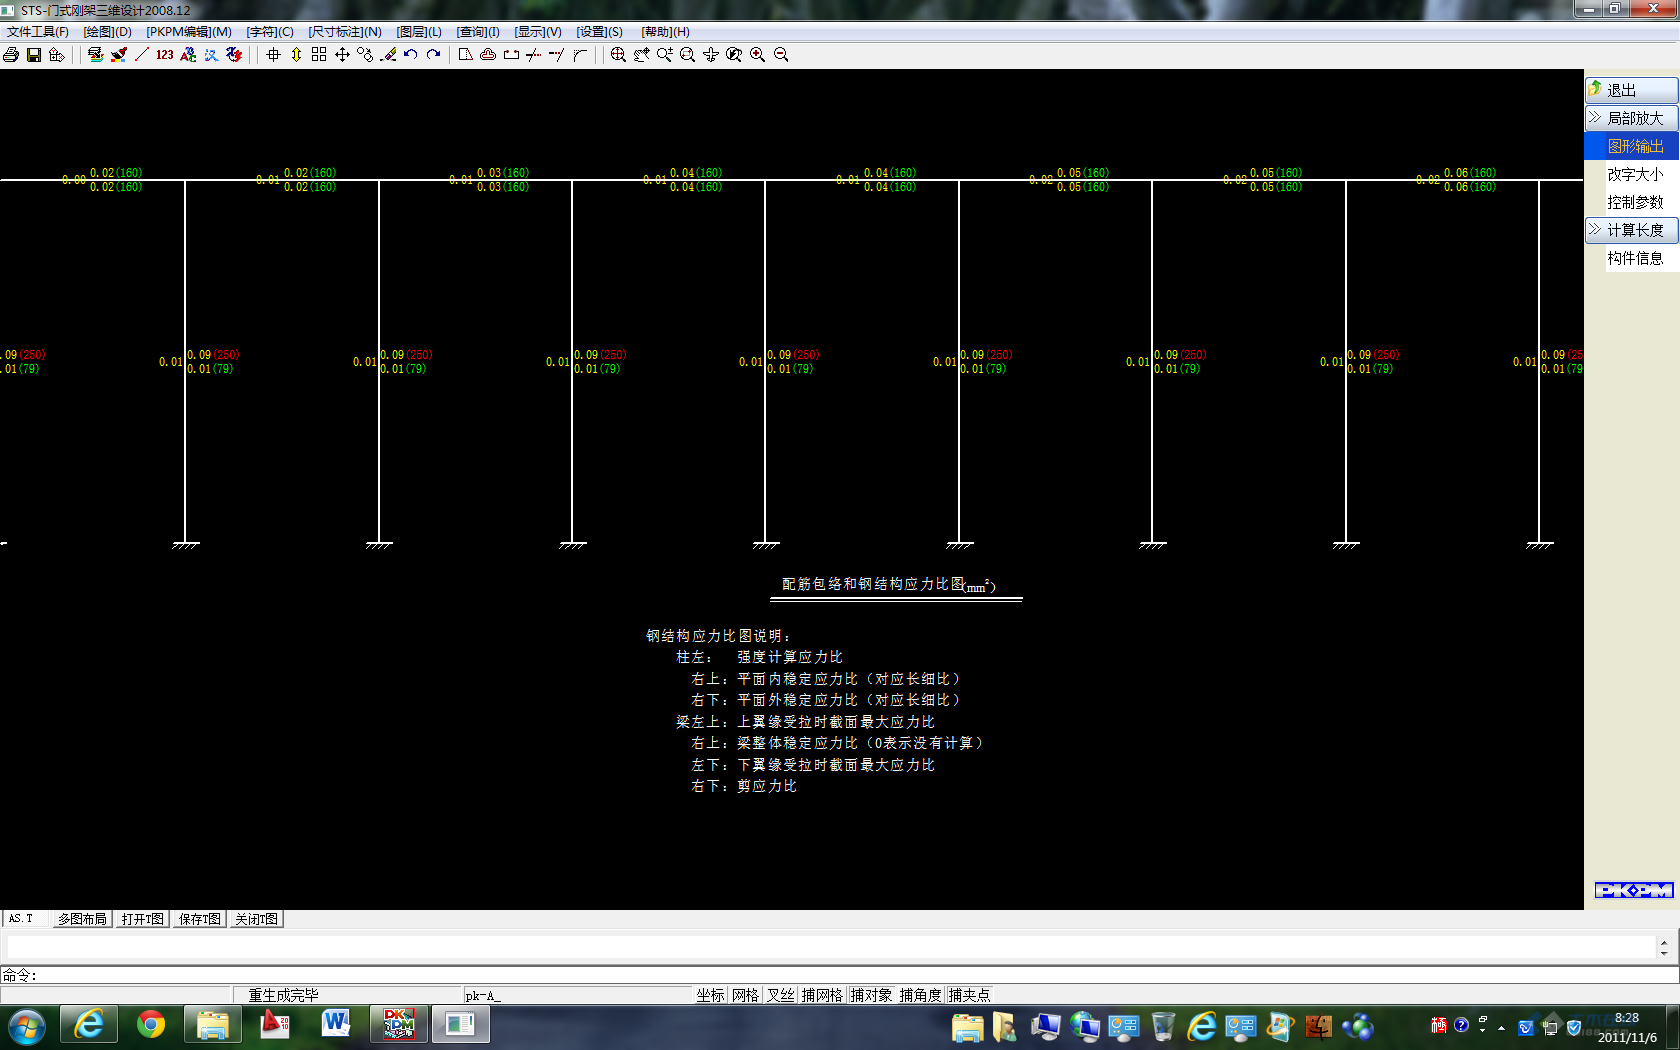The image size is (1680, 1050).
Task: Toggle 捕夹点 grip snap in status bar
Action: click(970, 995)
